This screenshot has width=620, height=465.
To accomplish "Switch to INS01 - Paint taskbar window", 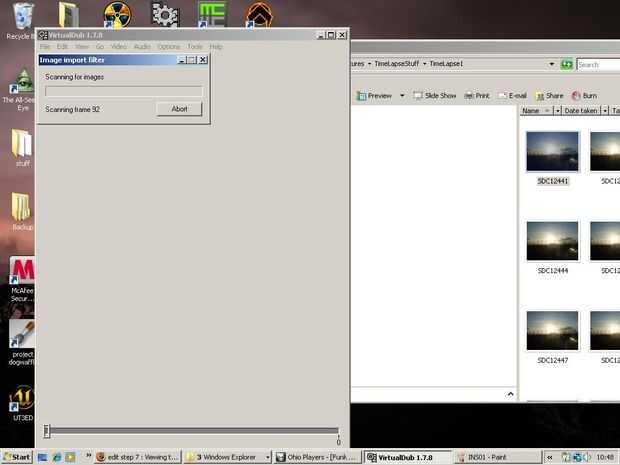I will (497, 457).
